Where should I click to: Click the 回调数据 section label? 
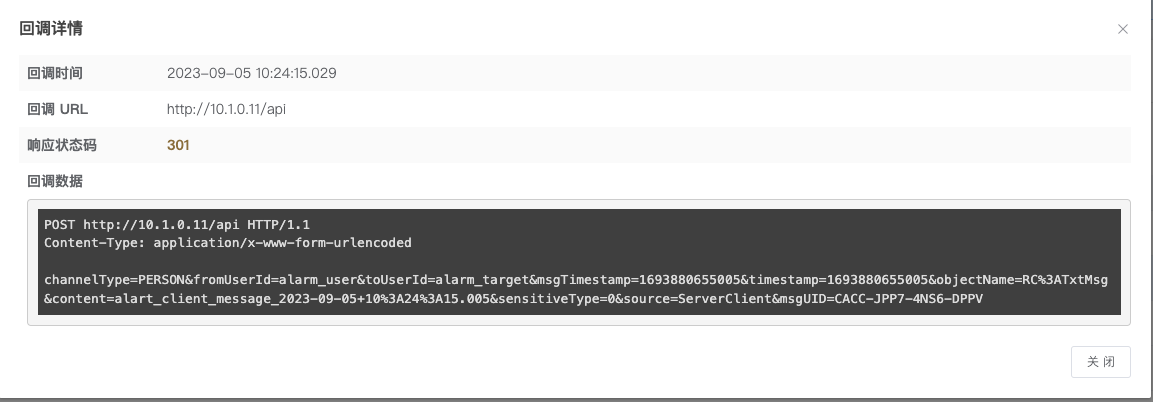click(x=55, y=181)
